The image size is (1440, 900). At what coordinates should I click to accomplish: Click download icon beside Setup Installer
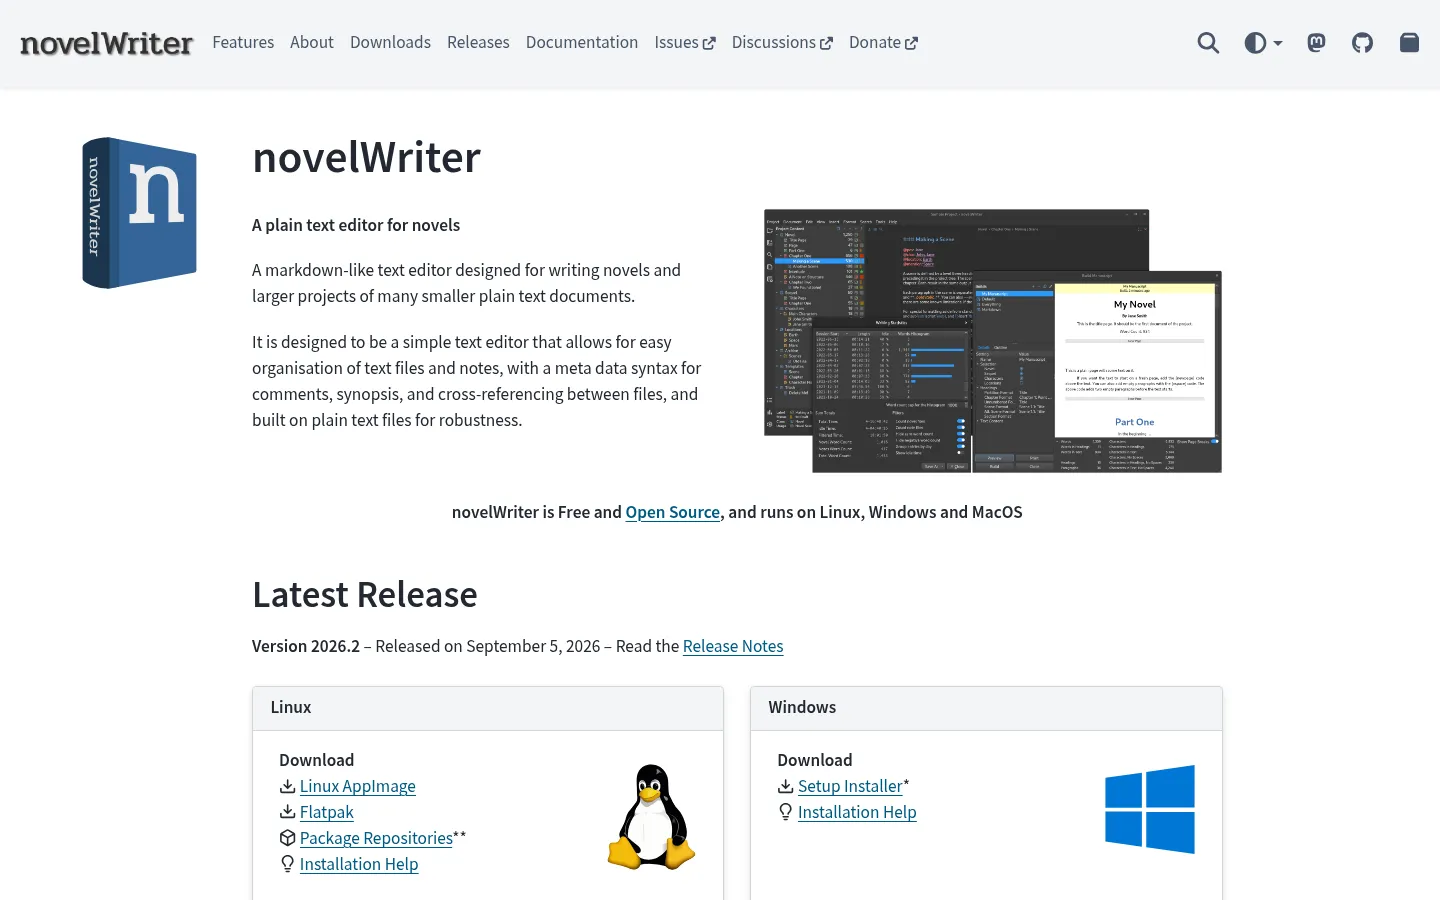click(786, 786)
